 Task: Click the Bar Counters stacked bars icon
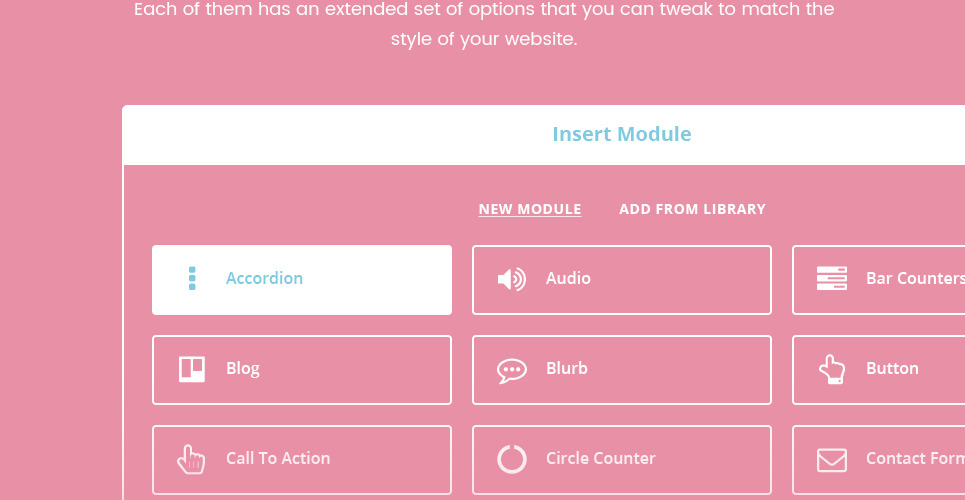(x=831, y=279)
